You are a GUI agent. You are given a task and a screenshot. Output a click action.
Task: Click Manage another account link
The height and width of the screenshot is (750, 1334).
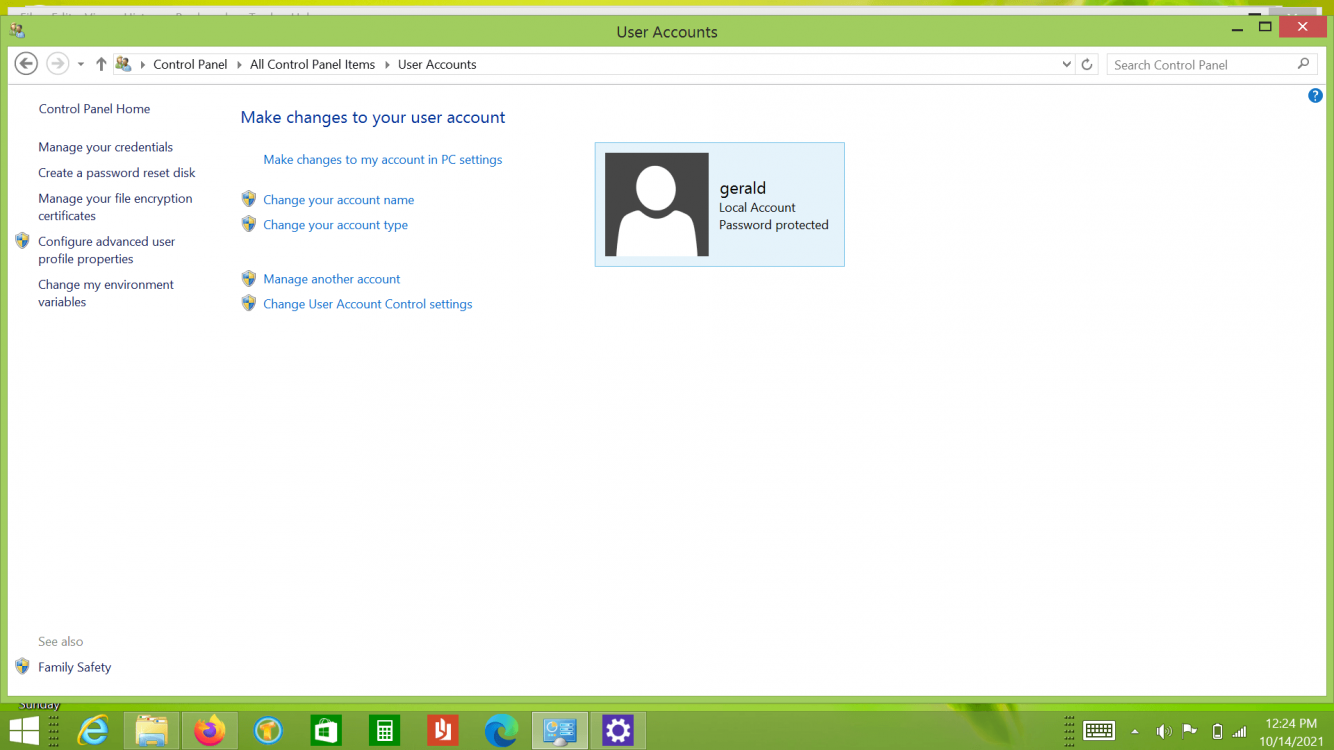tap(331, 279)
